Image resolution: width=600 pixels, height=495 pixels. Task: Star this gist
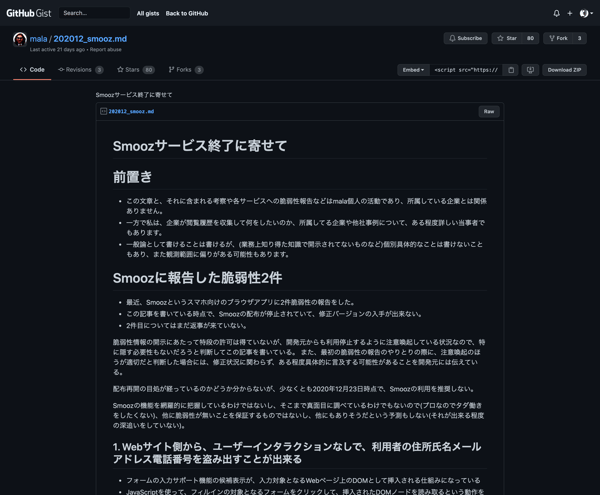507,38
